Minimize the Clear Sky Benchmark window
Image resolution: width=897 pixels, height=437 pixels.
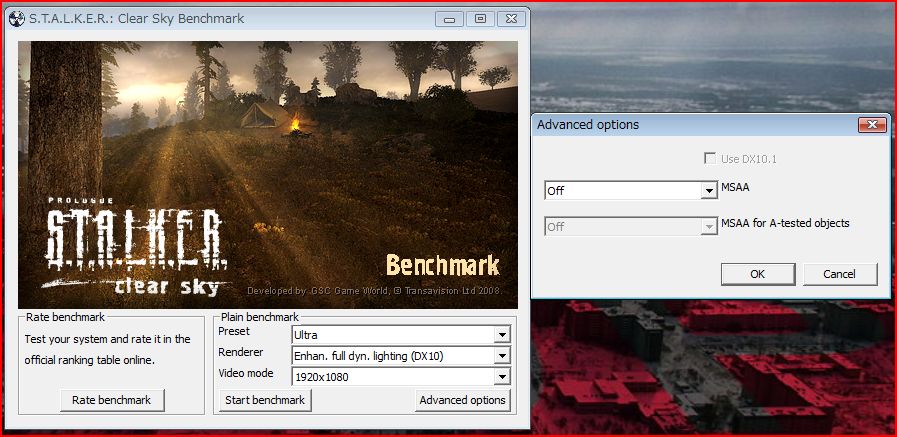click(449, 19)
